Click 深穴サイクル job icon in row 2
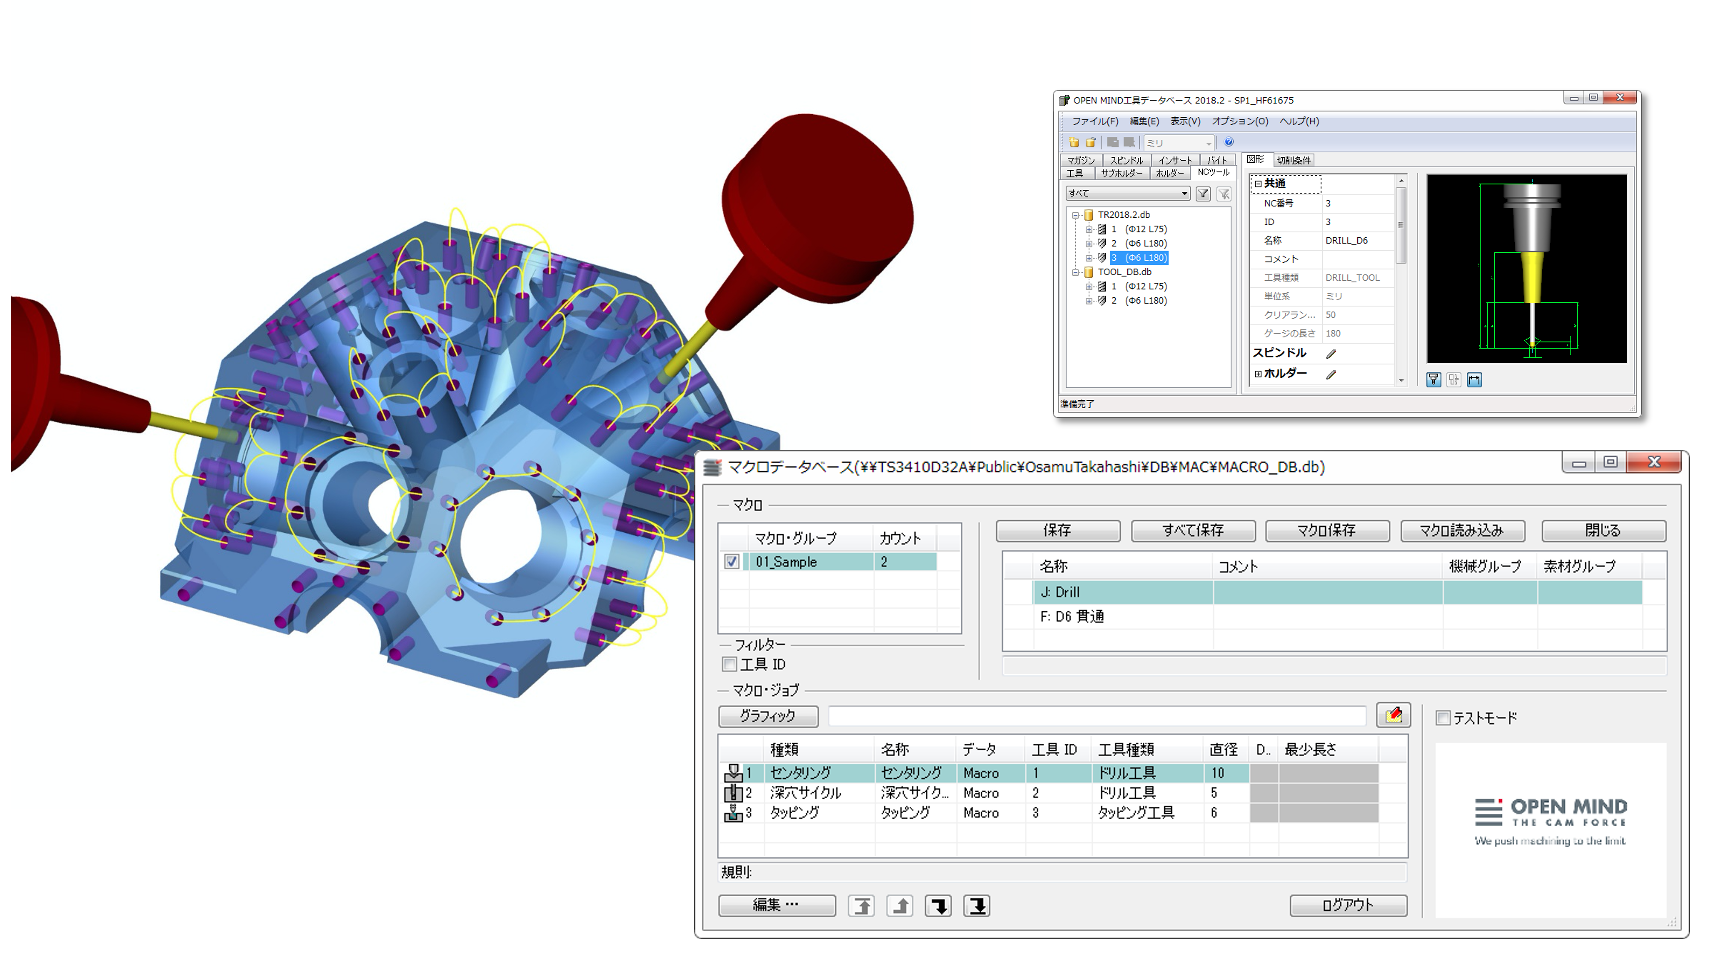The height and width of the screenshot is (954, 1710). (733, 793)
